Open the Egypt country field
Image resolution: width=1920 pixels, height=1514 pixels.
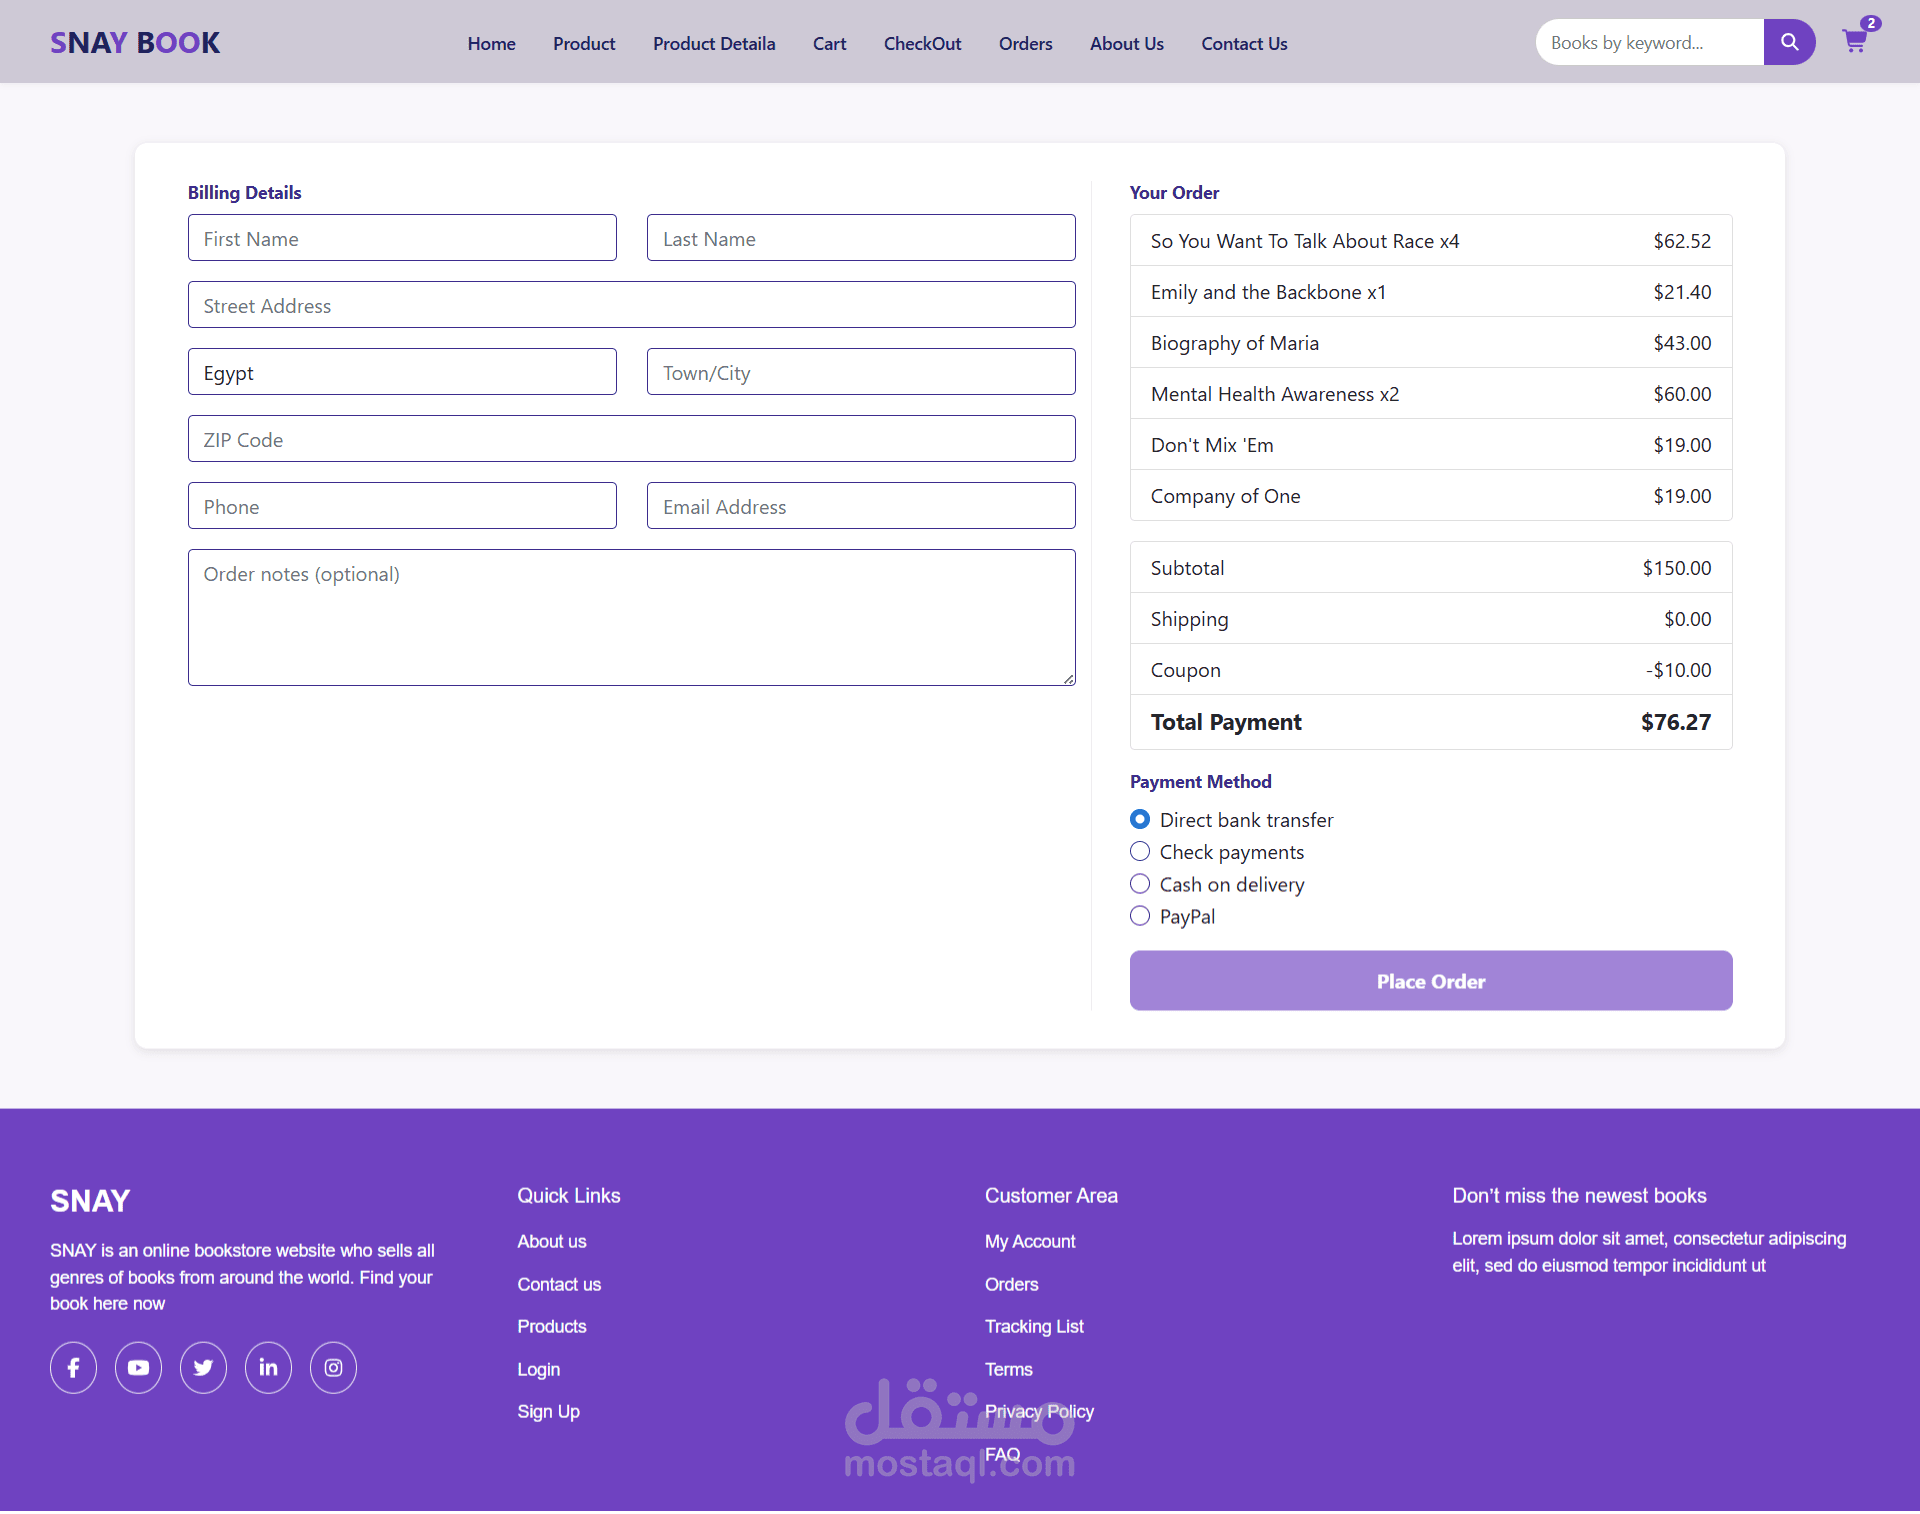coord(402,372)
